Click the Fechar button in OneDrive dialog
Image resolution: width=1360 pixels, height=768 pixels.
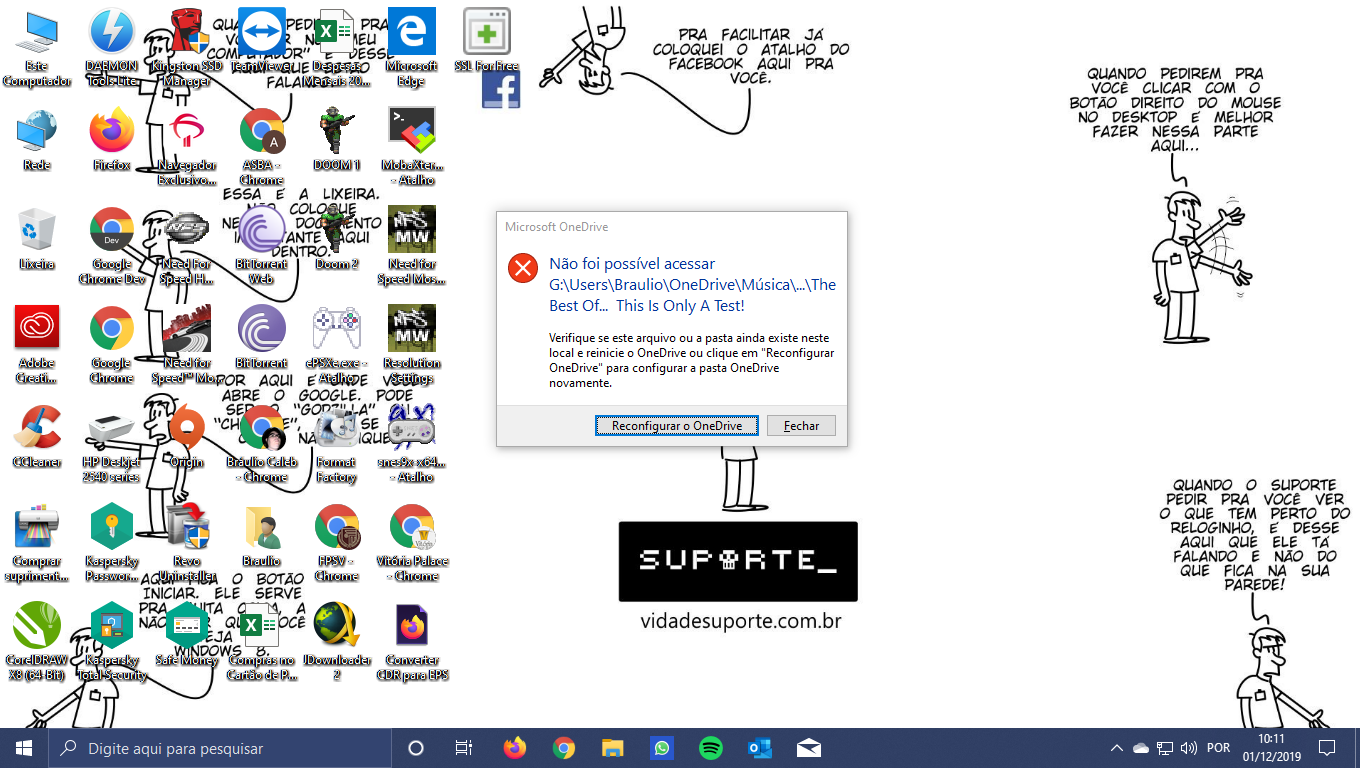pyautogui.click(x=801, y=426)
